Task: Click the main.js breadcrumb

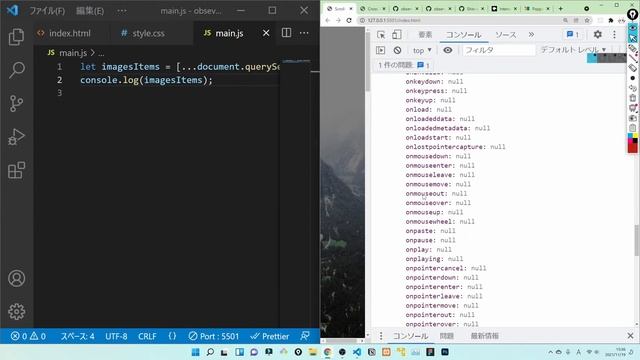Action: click(73, 53)
